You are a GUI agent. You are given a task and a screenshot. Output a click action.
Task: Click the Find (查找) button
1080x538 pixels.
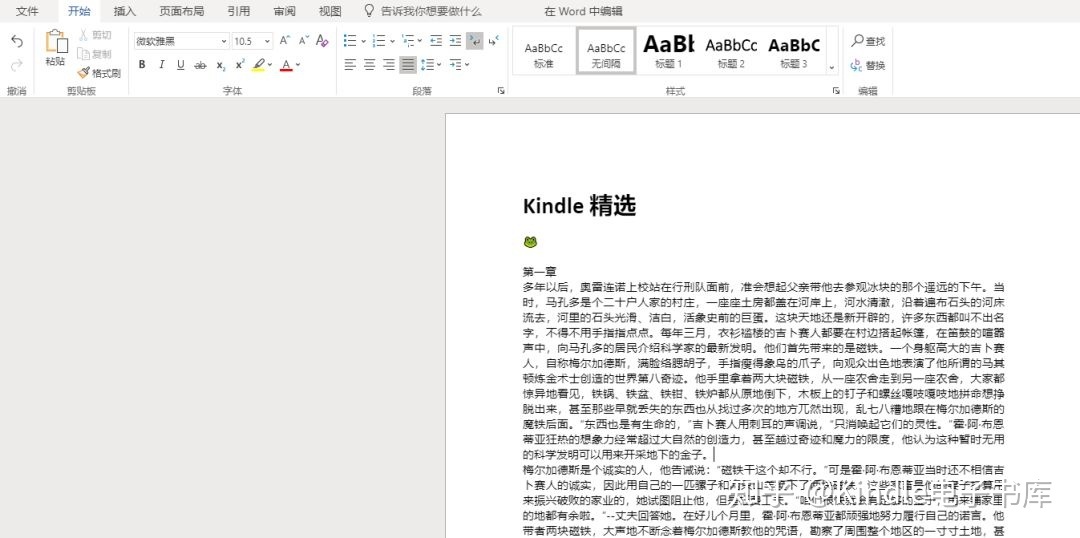868,41
